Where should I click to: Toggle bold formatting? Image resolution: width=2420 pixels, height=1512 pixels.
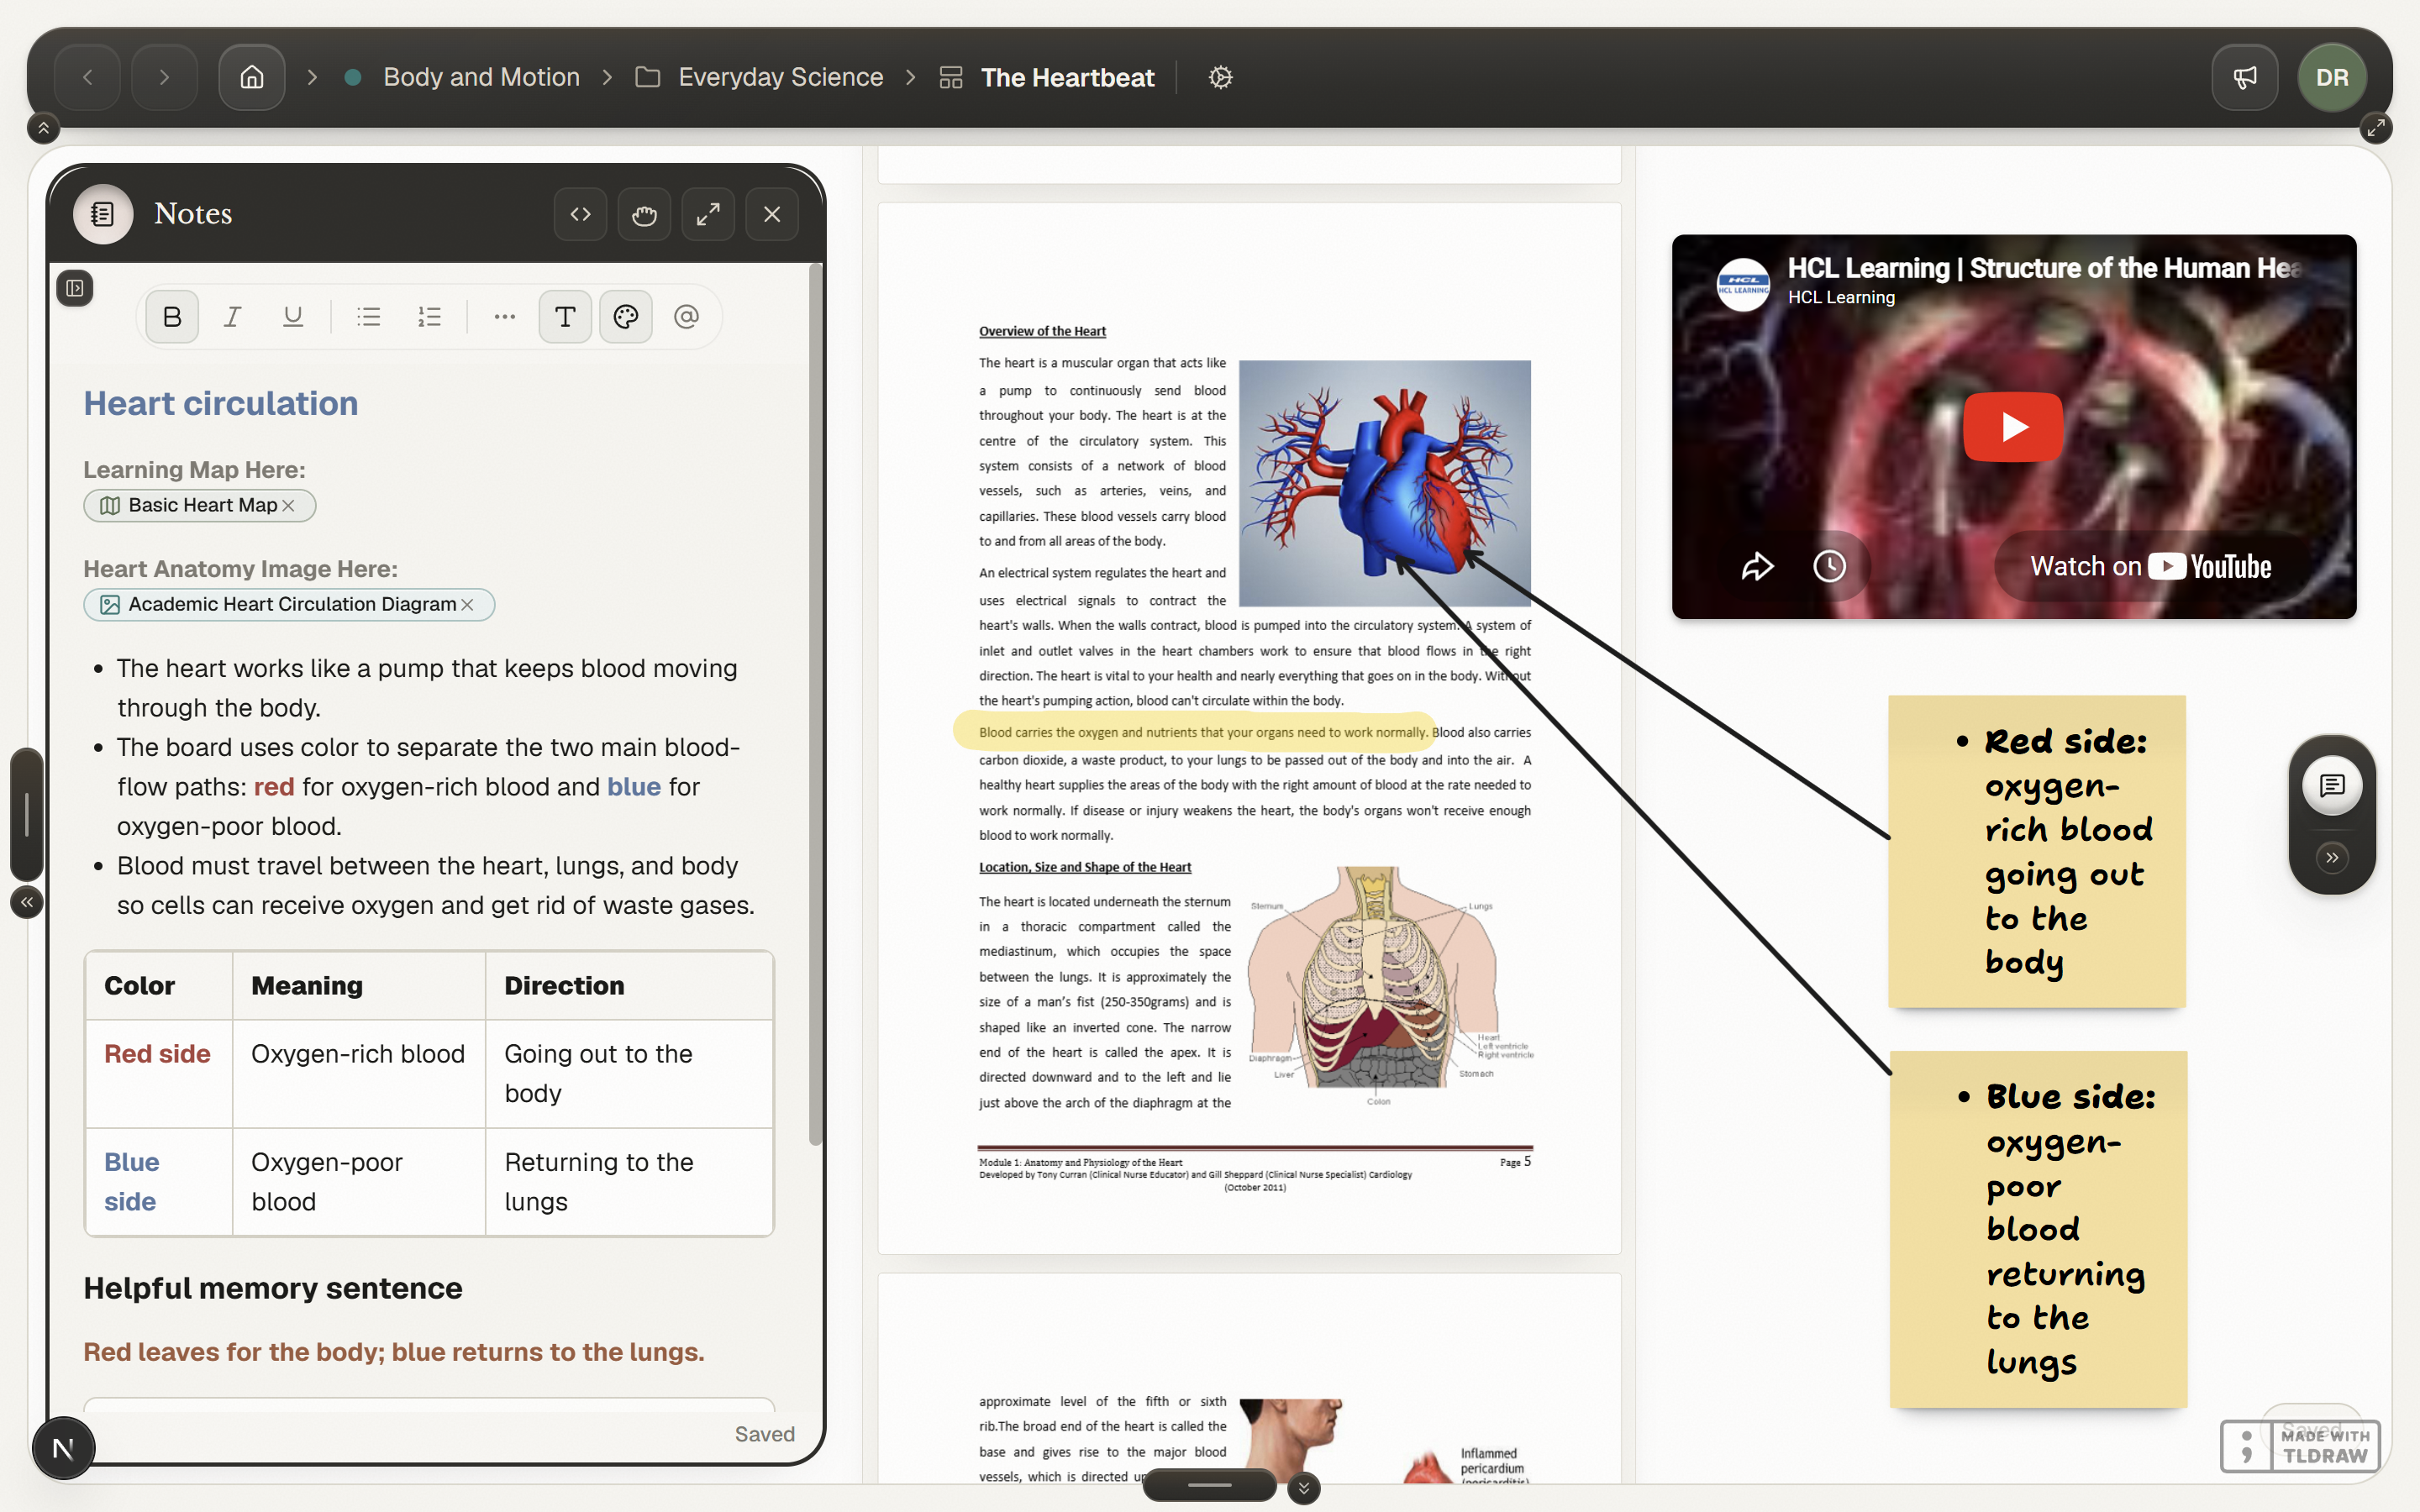(x=172, y=317)
